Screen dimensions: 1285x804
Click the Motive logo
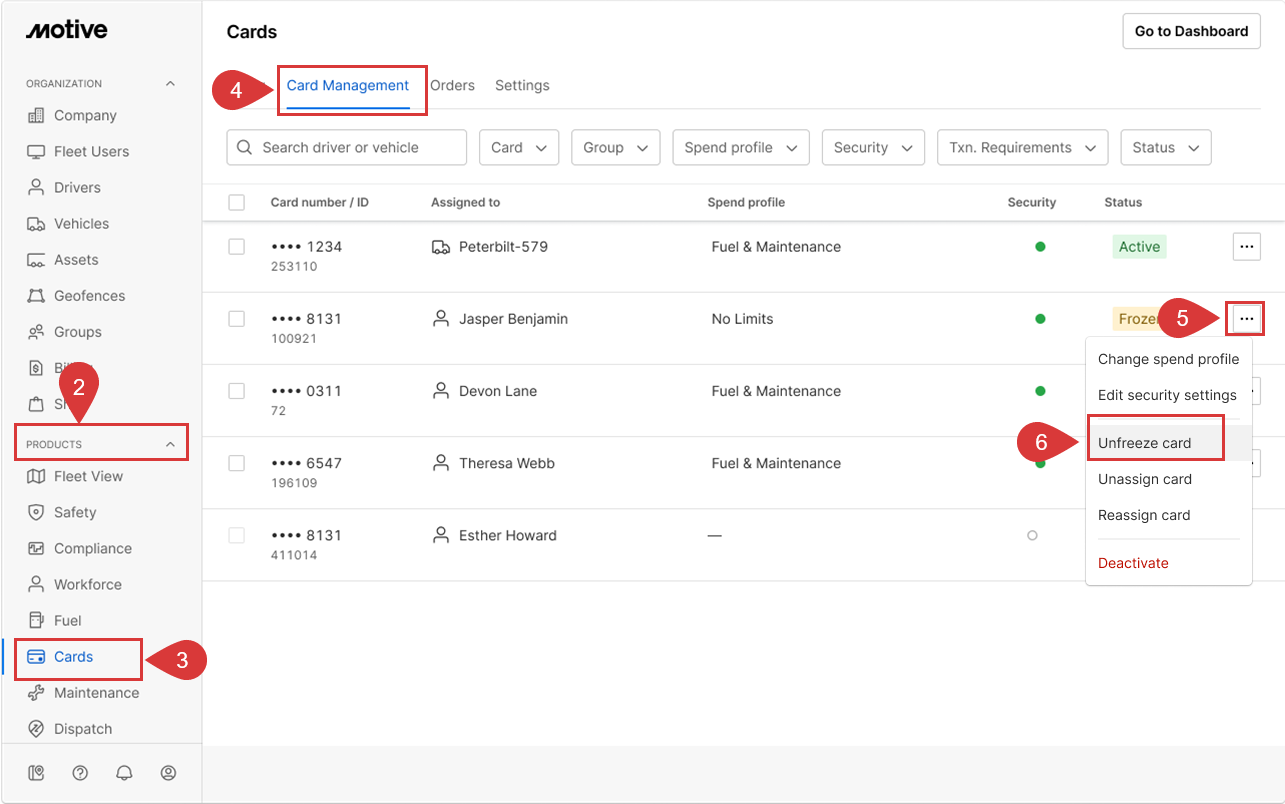tap(66, 30)
